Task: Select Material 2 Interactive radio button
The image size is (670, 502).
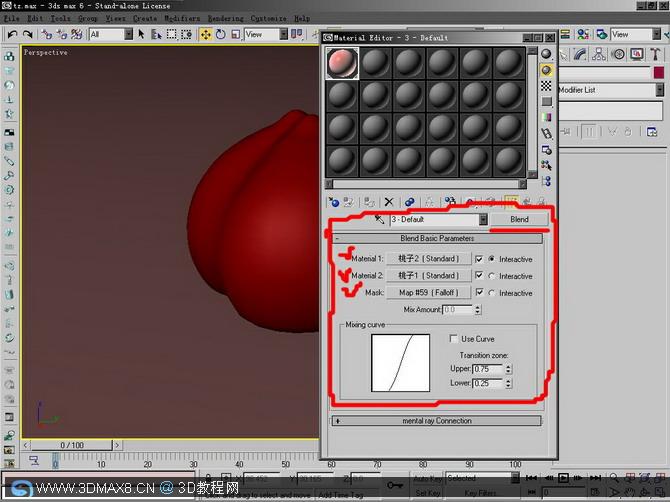Action: coord(492,276)
